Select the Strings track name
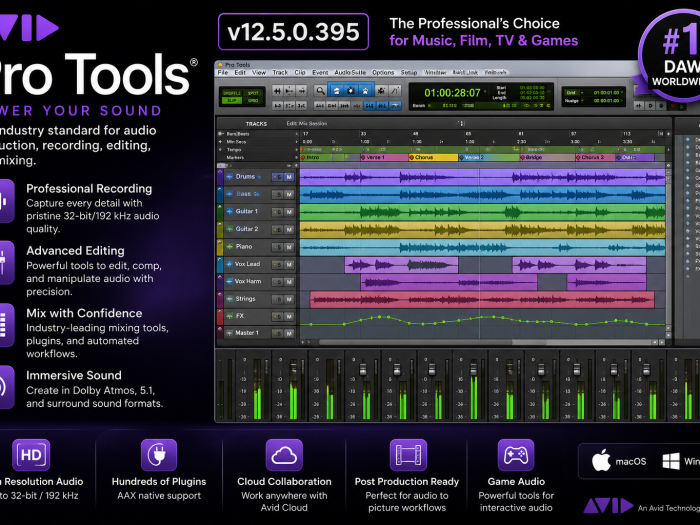Image resolution: width=700 pixels, height=525 pixels. point(245,299)
